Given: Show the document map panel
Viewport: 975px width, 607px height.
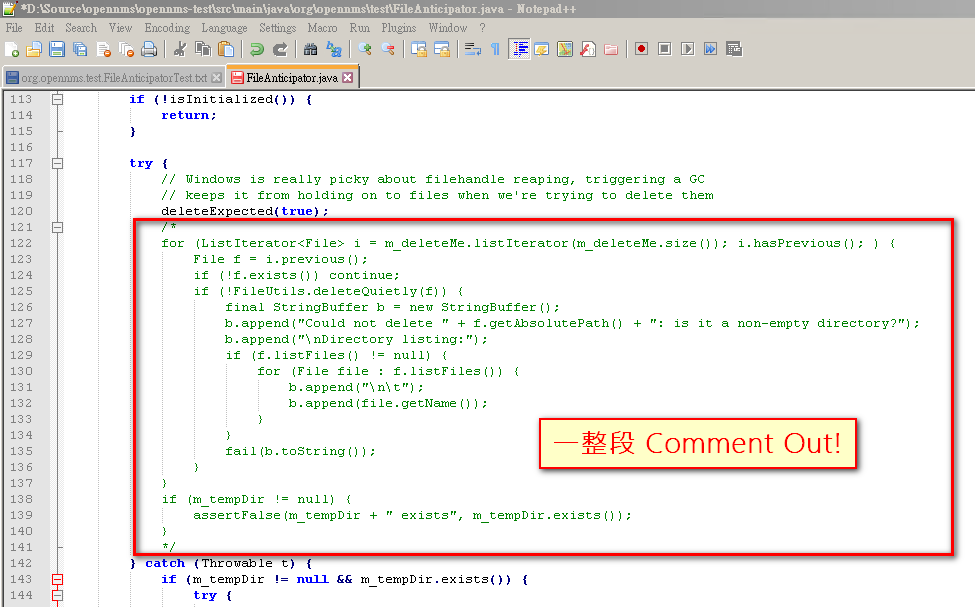Looking at the screenshot, I should (x=565, y=49).
